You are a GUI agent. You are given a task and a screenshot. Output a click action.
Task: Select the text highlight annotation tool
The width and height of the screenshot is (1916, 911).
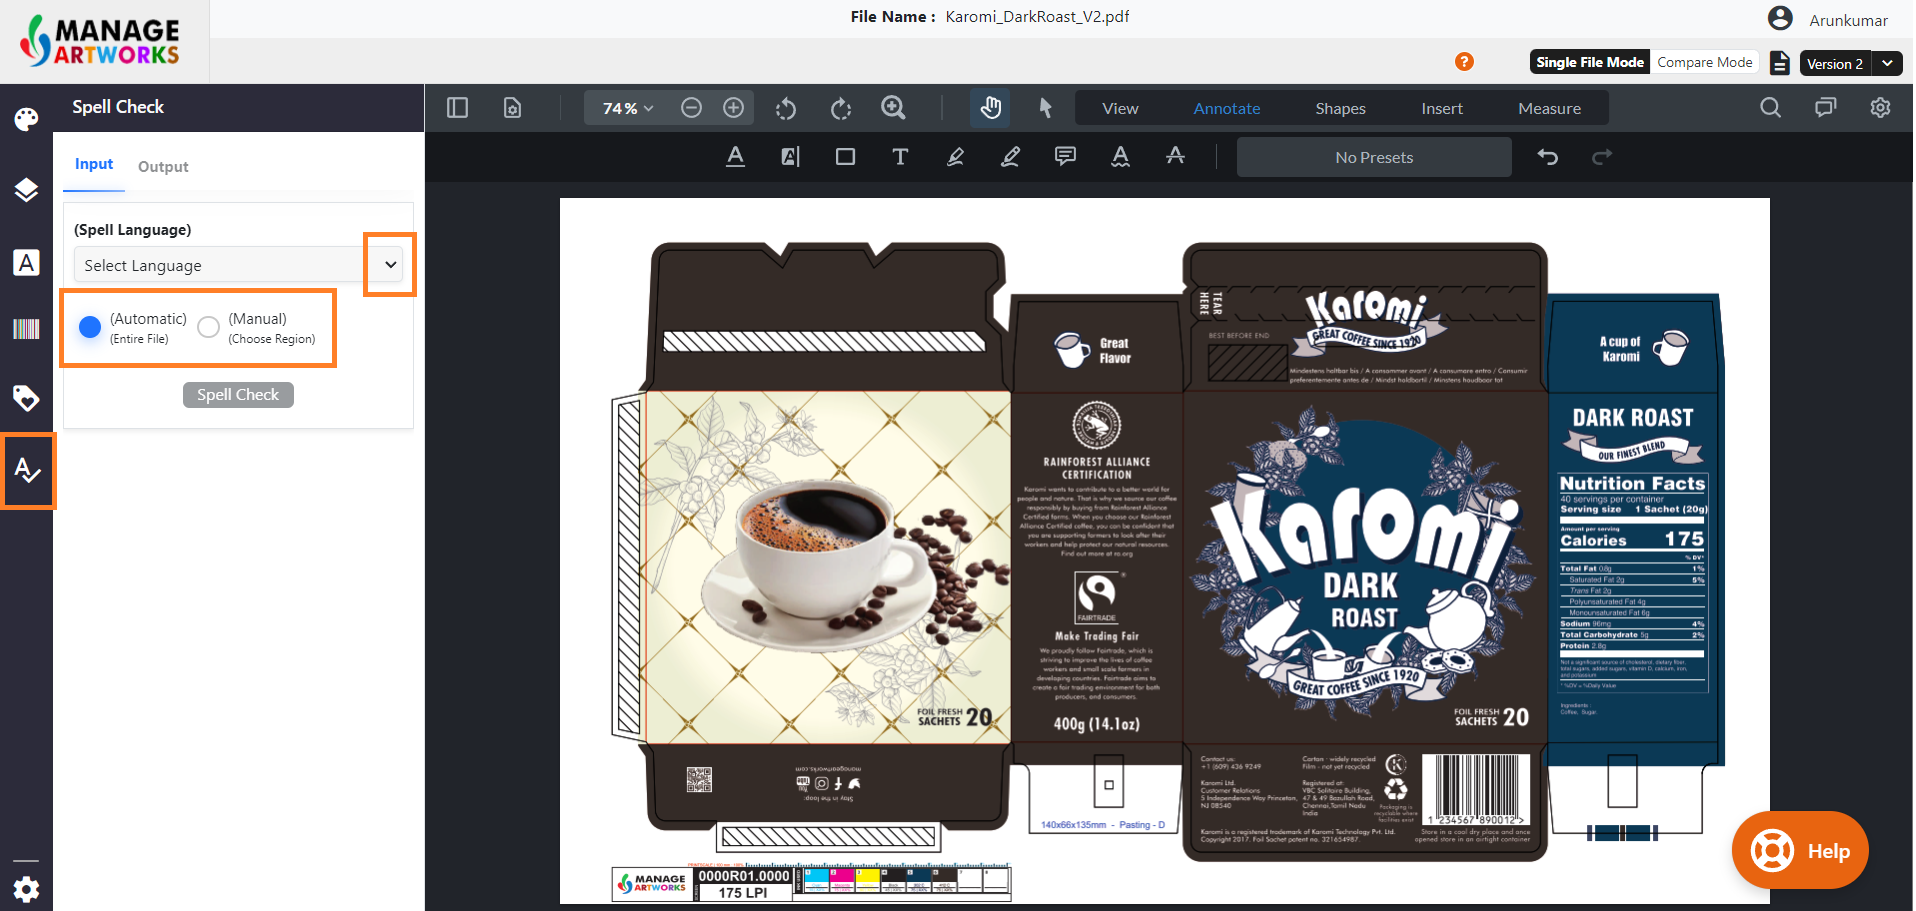(790, 157)
